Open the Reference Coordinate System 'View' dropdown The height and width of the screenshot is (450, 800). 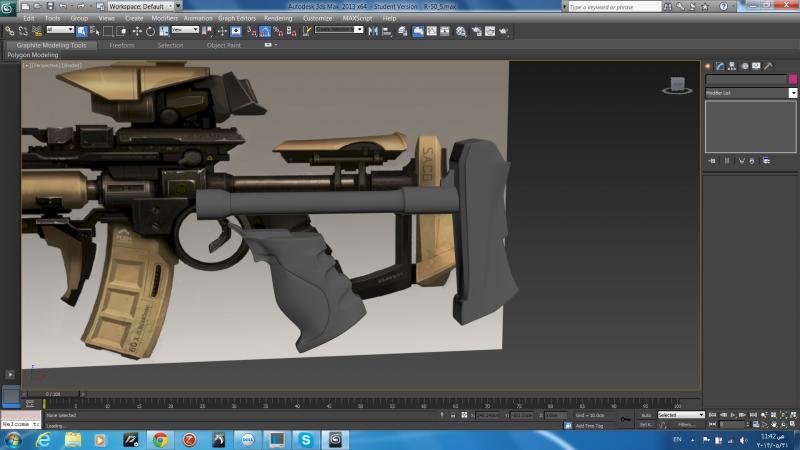185,30
